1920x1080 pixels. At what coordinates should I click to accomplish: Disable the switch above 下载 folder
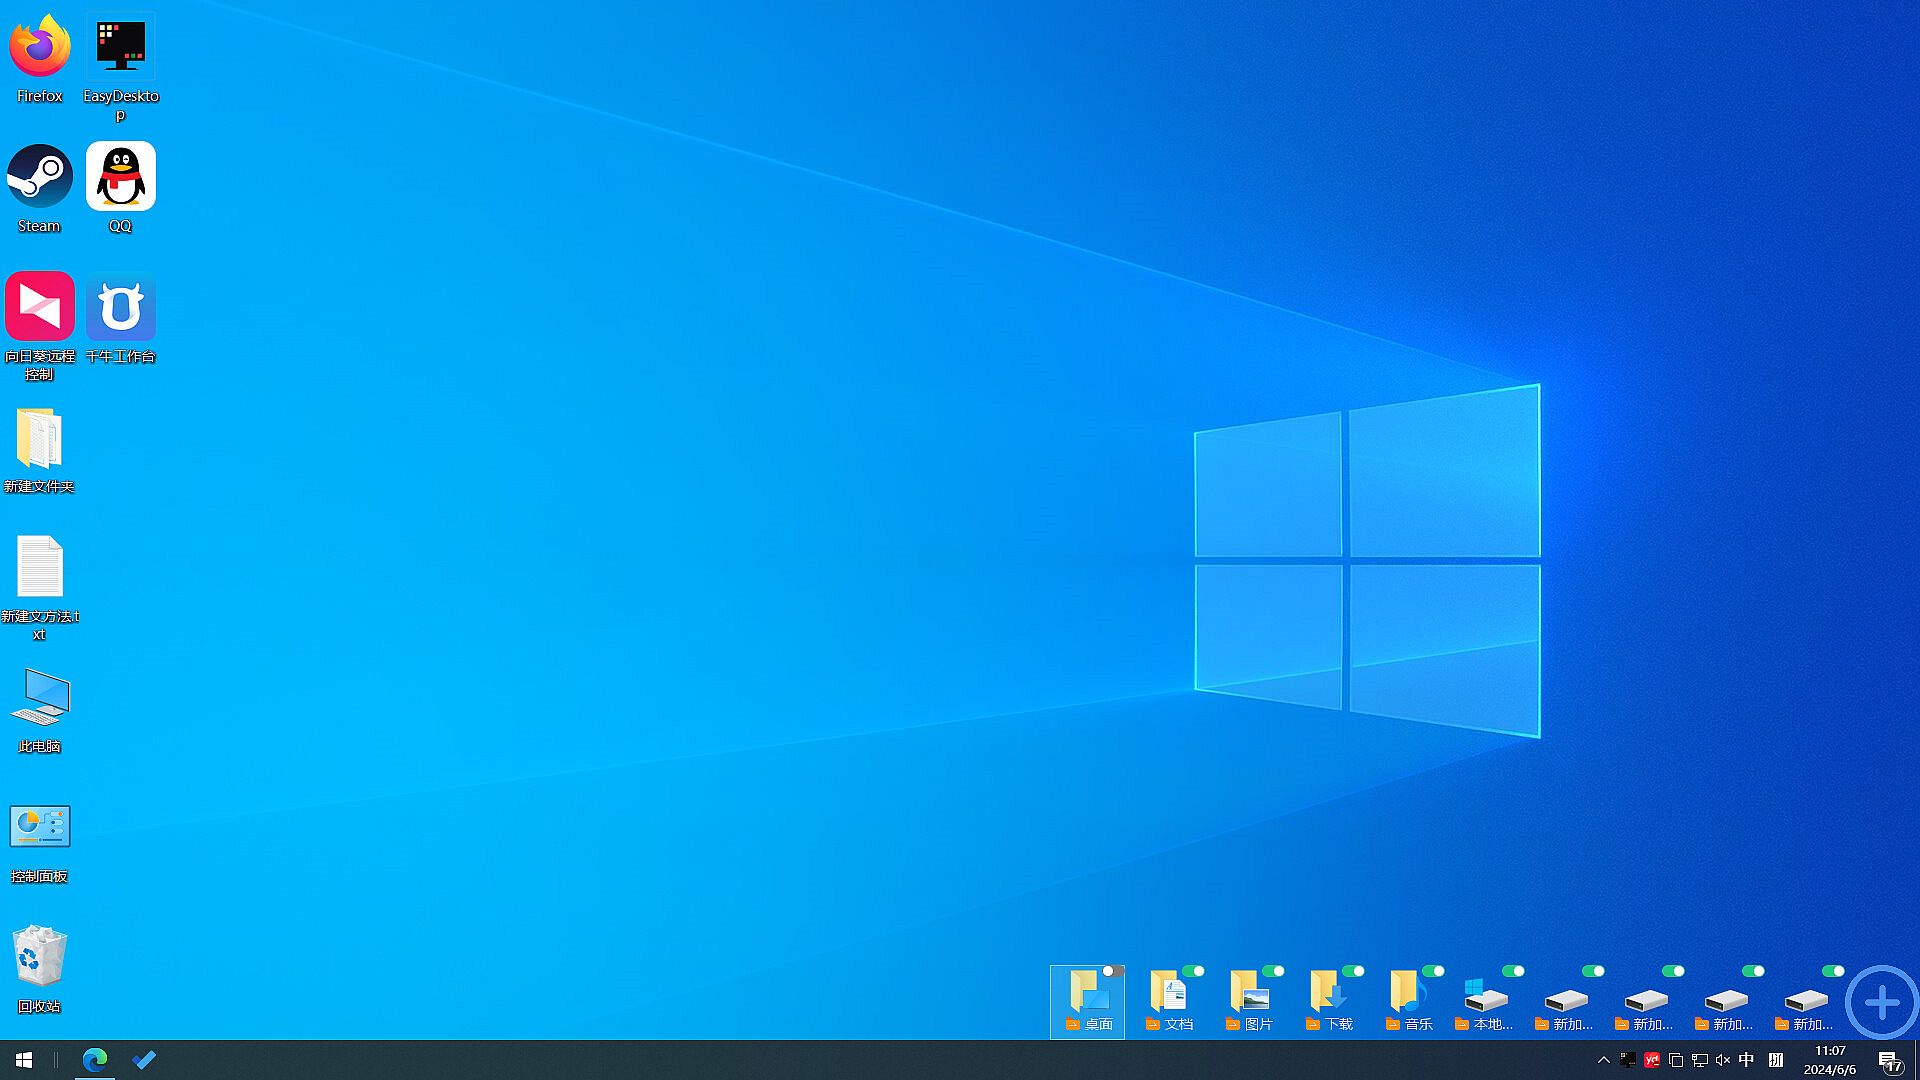(1352, 971)
